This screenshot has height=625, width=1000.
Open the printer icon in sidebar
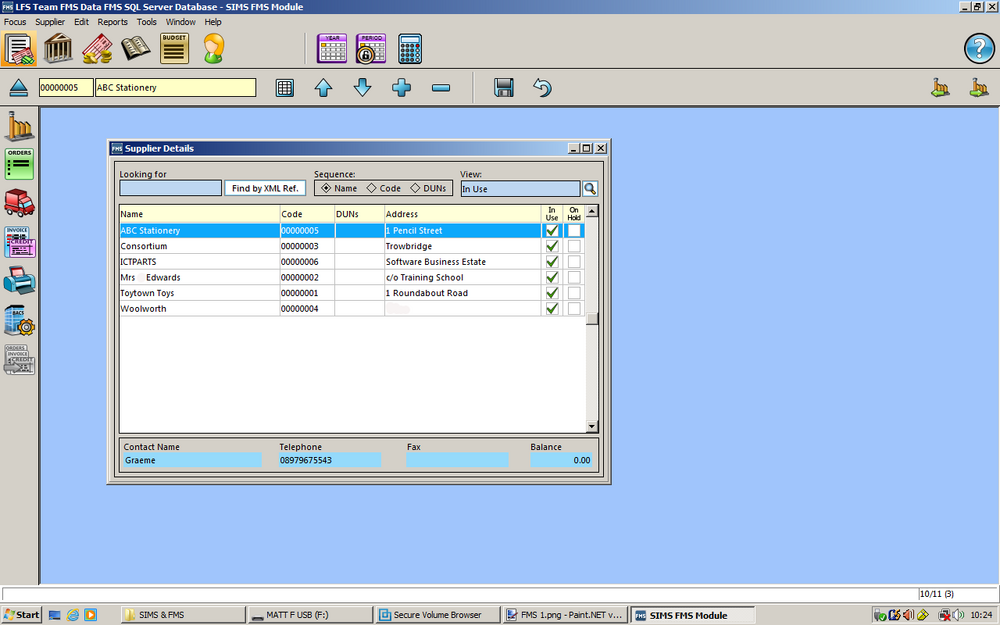(19, 281)
